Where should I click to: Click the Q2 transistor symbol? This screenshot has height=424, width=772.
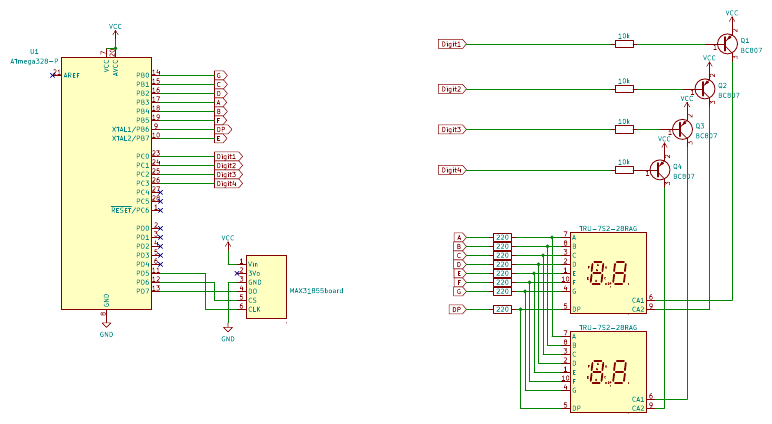tap(706, 87)
